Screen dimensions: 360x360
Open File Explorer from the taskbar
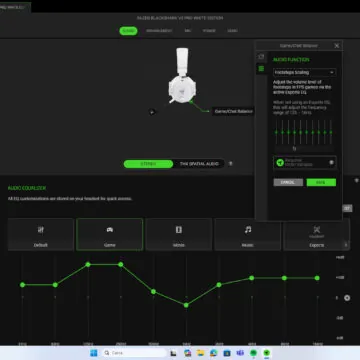200,353
